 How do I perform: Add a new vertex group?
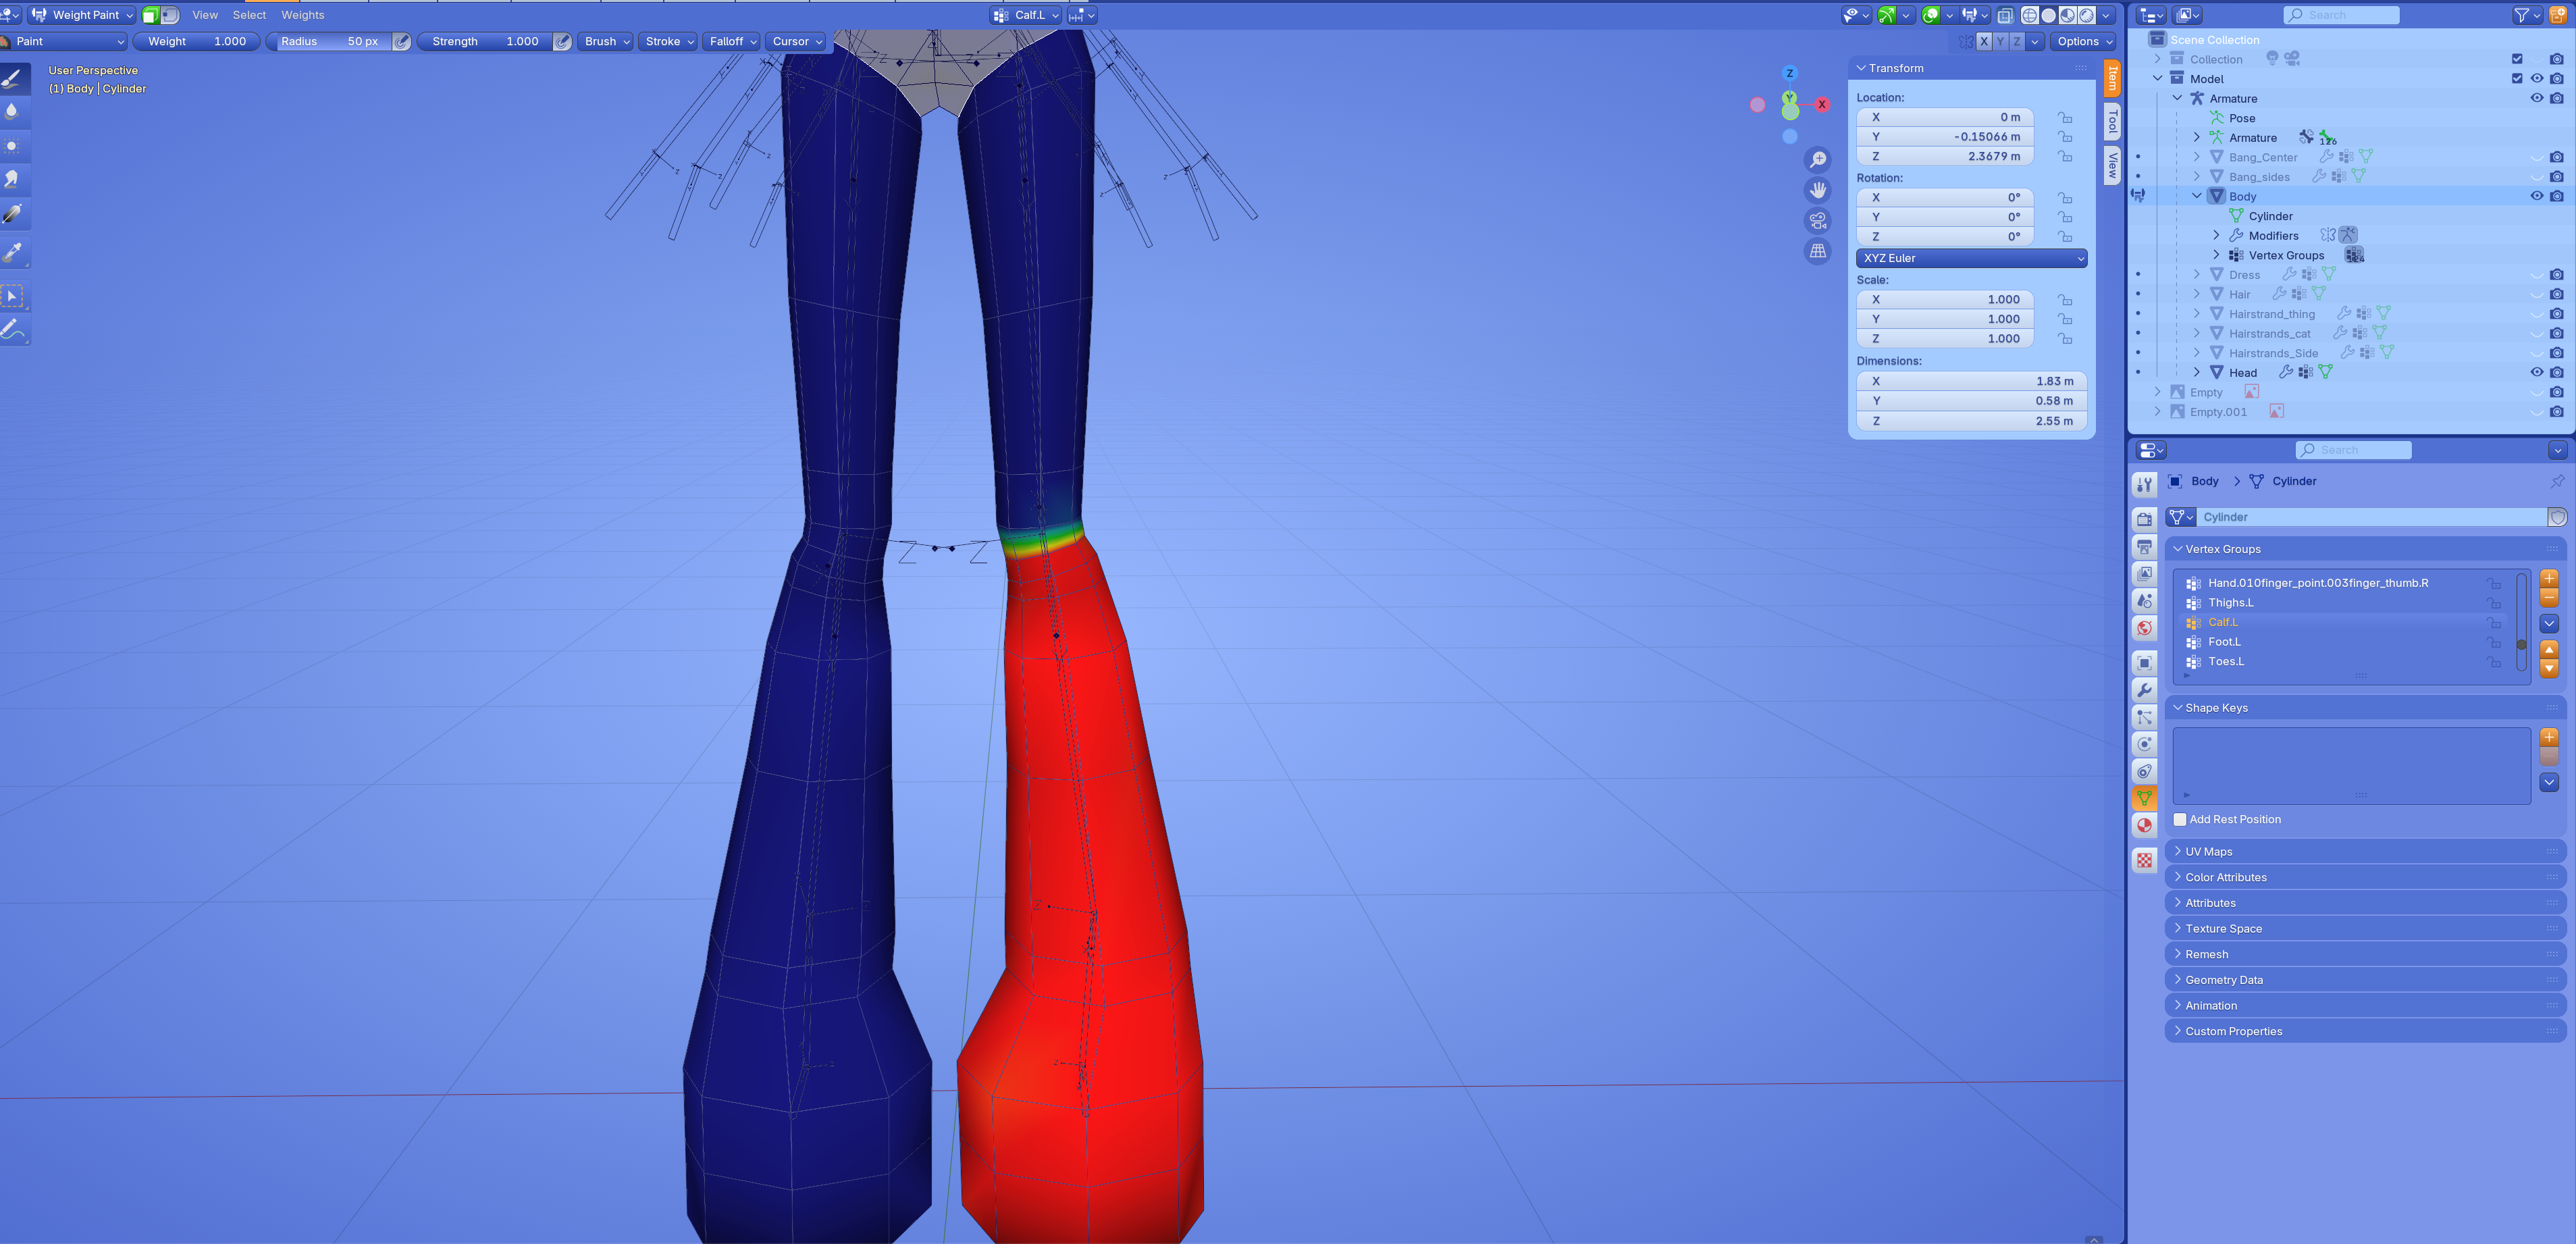(2548, 578)
